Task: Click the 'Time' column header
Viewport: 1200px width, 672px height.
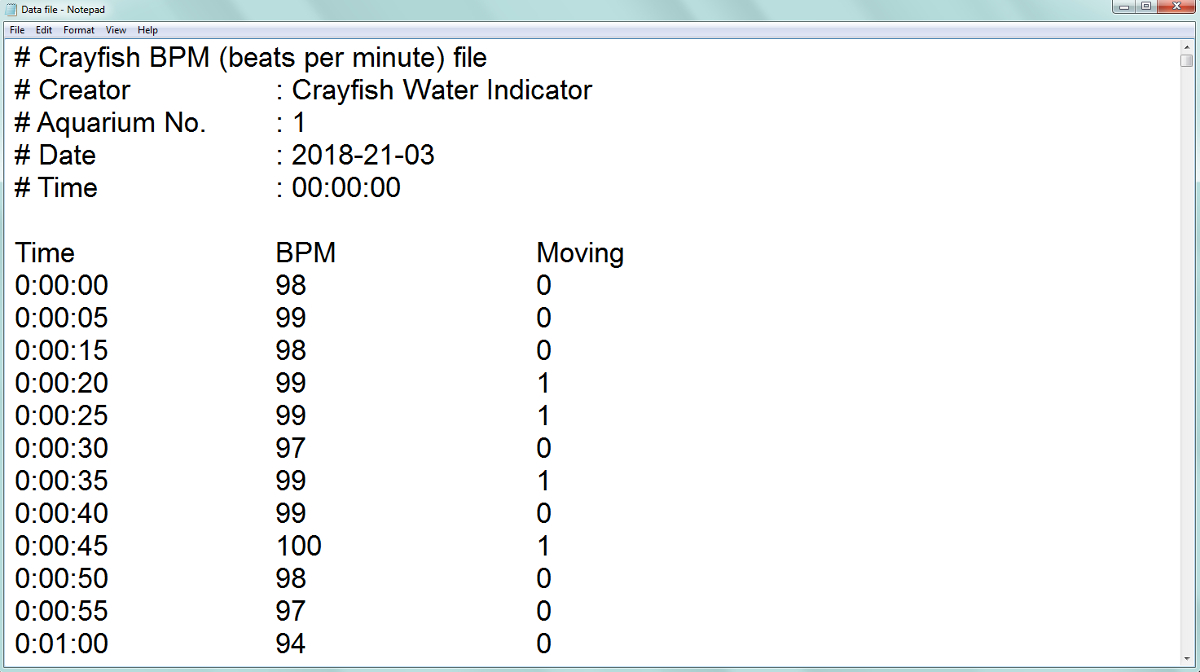Action: (x=45, y=253)
